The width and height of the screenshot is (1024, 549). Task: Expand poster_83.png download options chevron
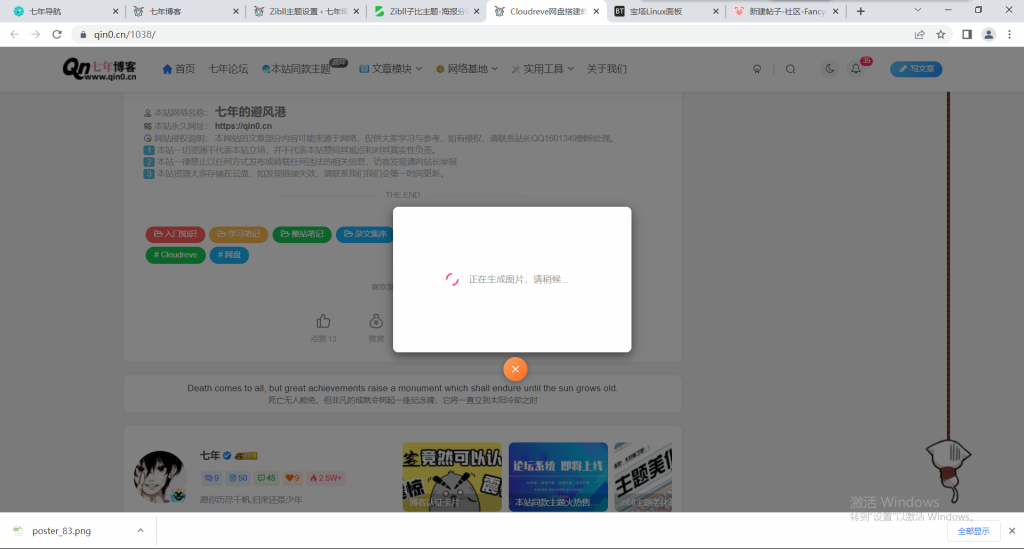(x=140, y=531)
